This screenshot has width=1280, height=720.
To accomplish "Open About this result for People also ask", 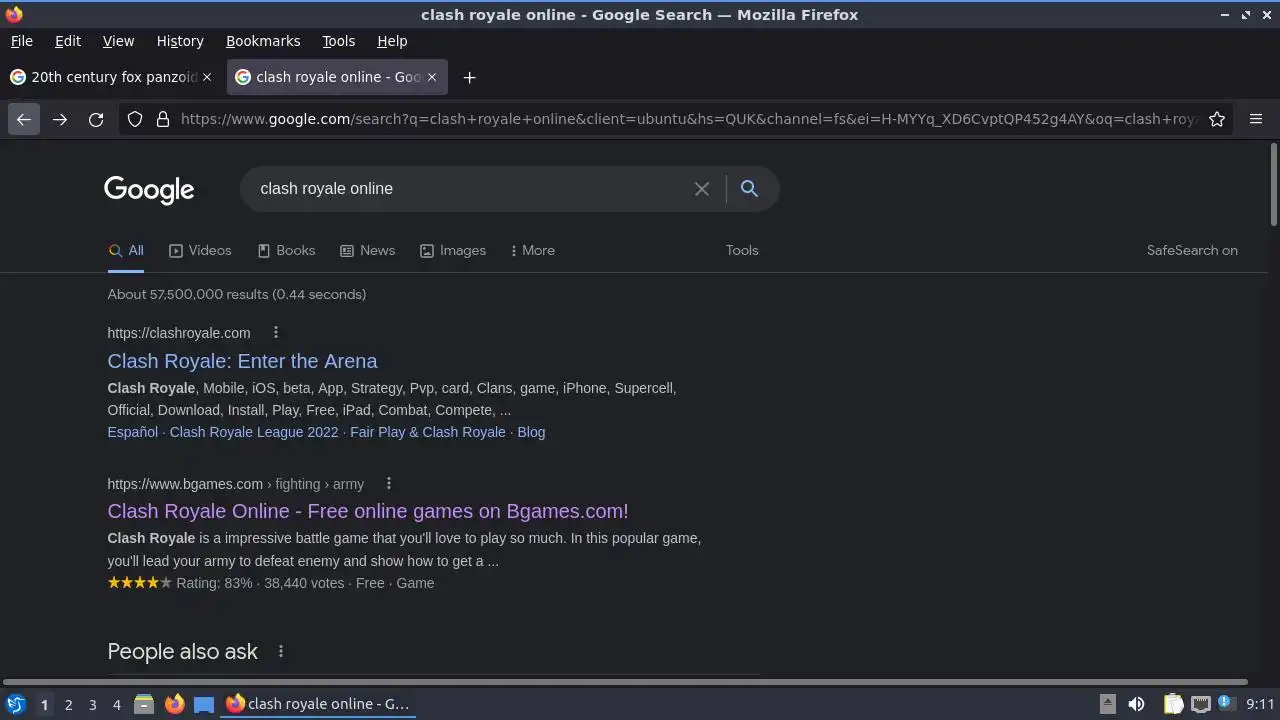I will 281,651.
